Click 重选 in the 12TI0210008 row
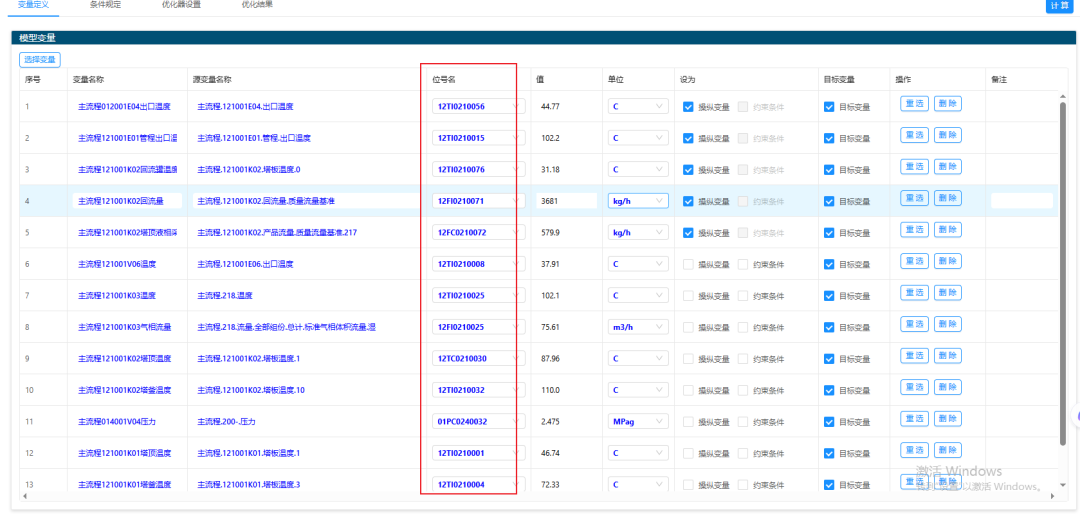This screenshot has width=1080, height=517. [914, 261]
